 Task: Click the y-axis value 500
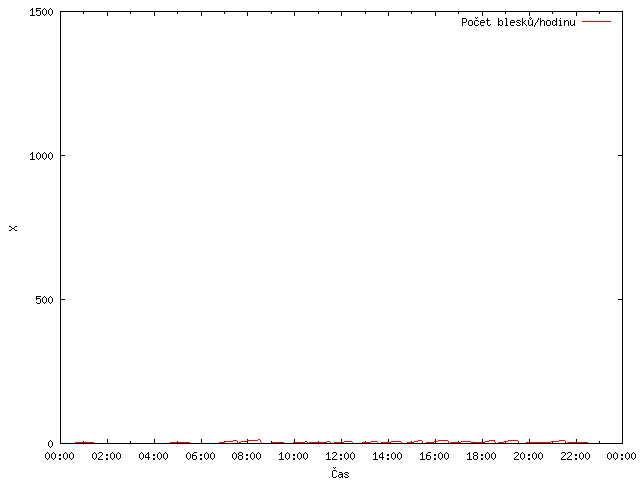[44, 300]
